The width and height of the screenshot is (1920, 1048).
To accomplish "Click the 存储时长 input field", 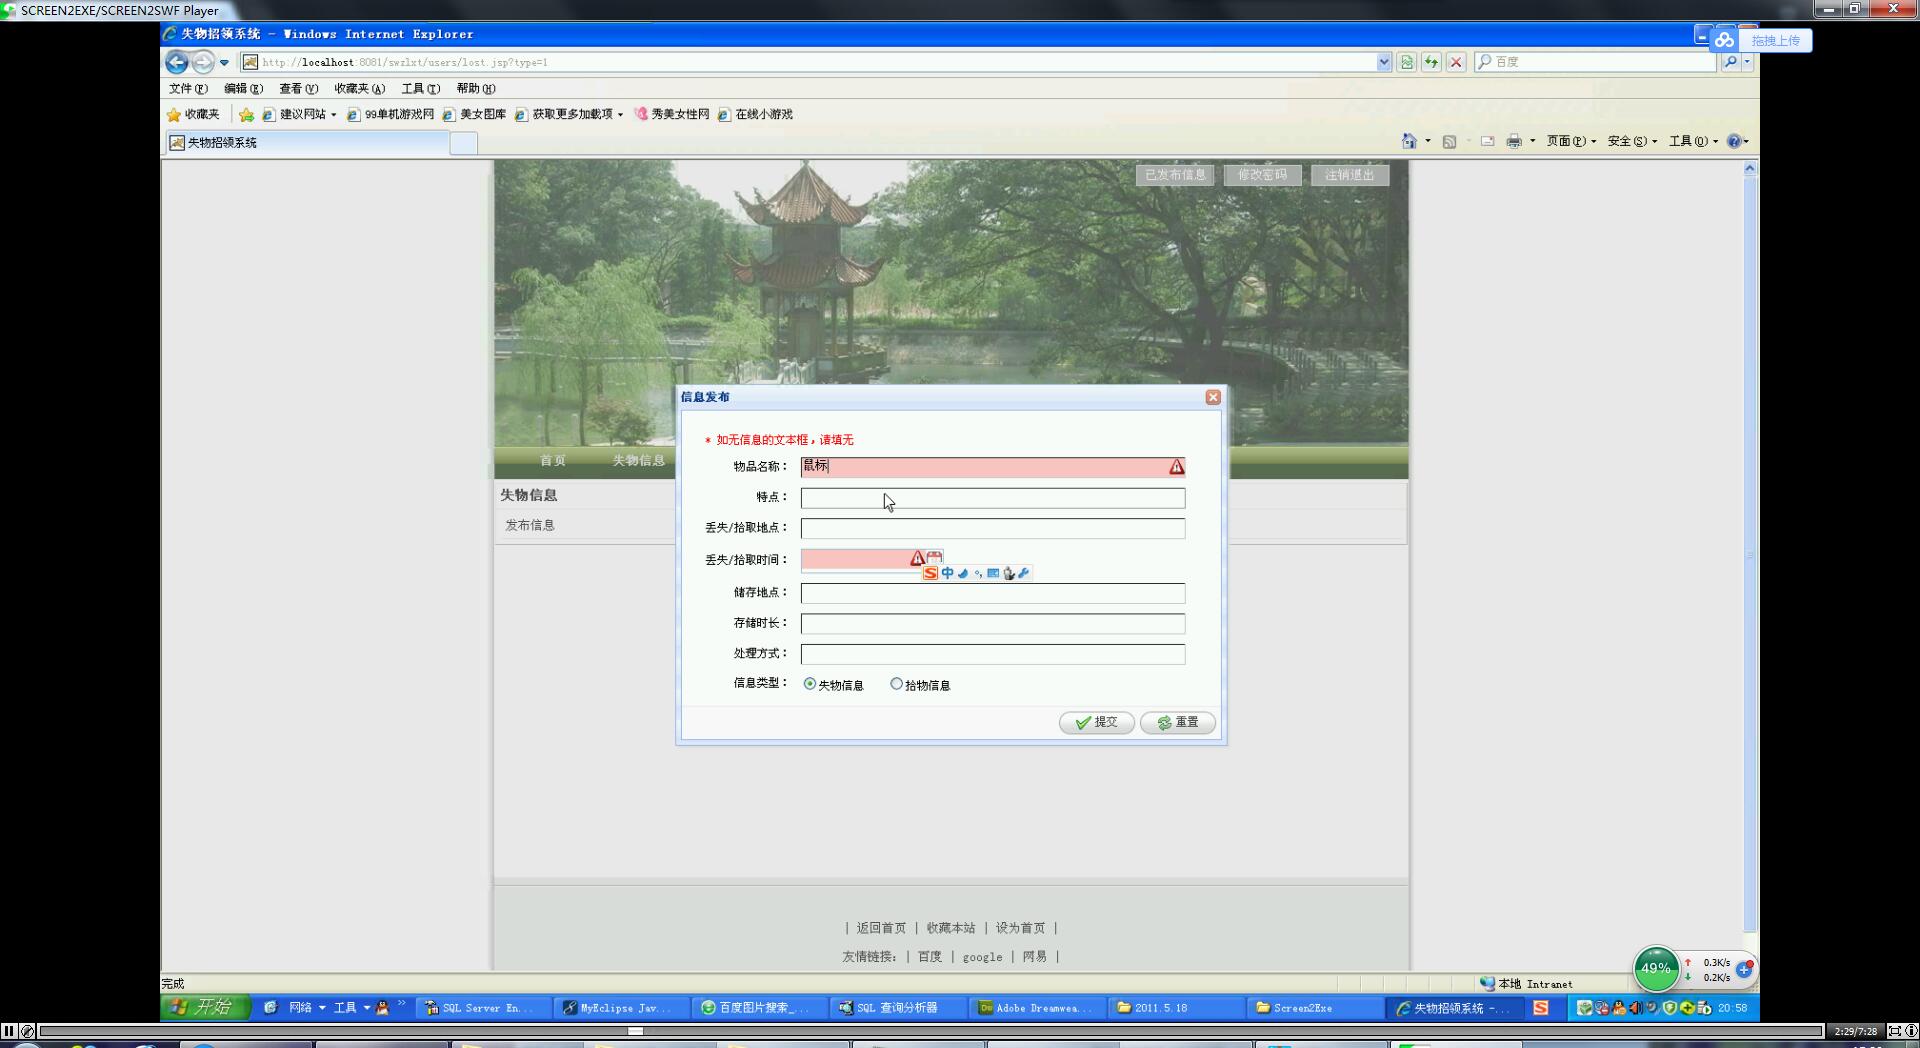I will (993, 623).
